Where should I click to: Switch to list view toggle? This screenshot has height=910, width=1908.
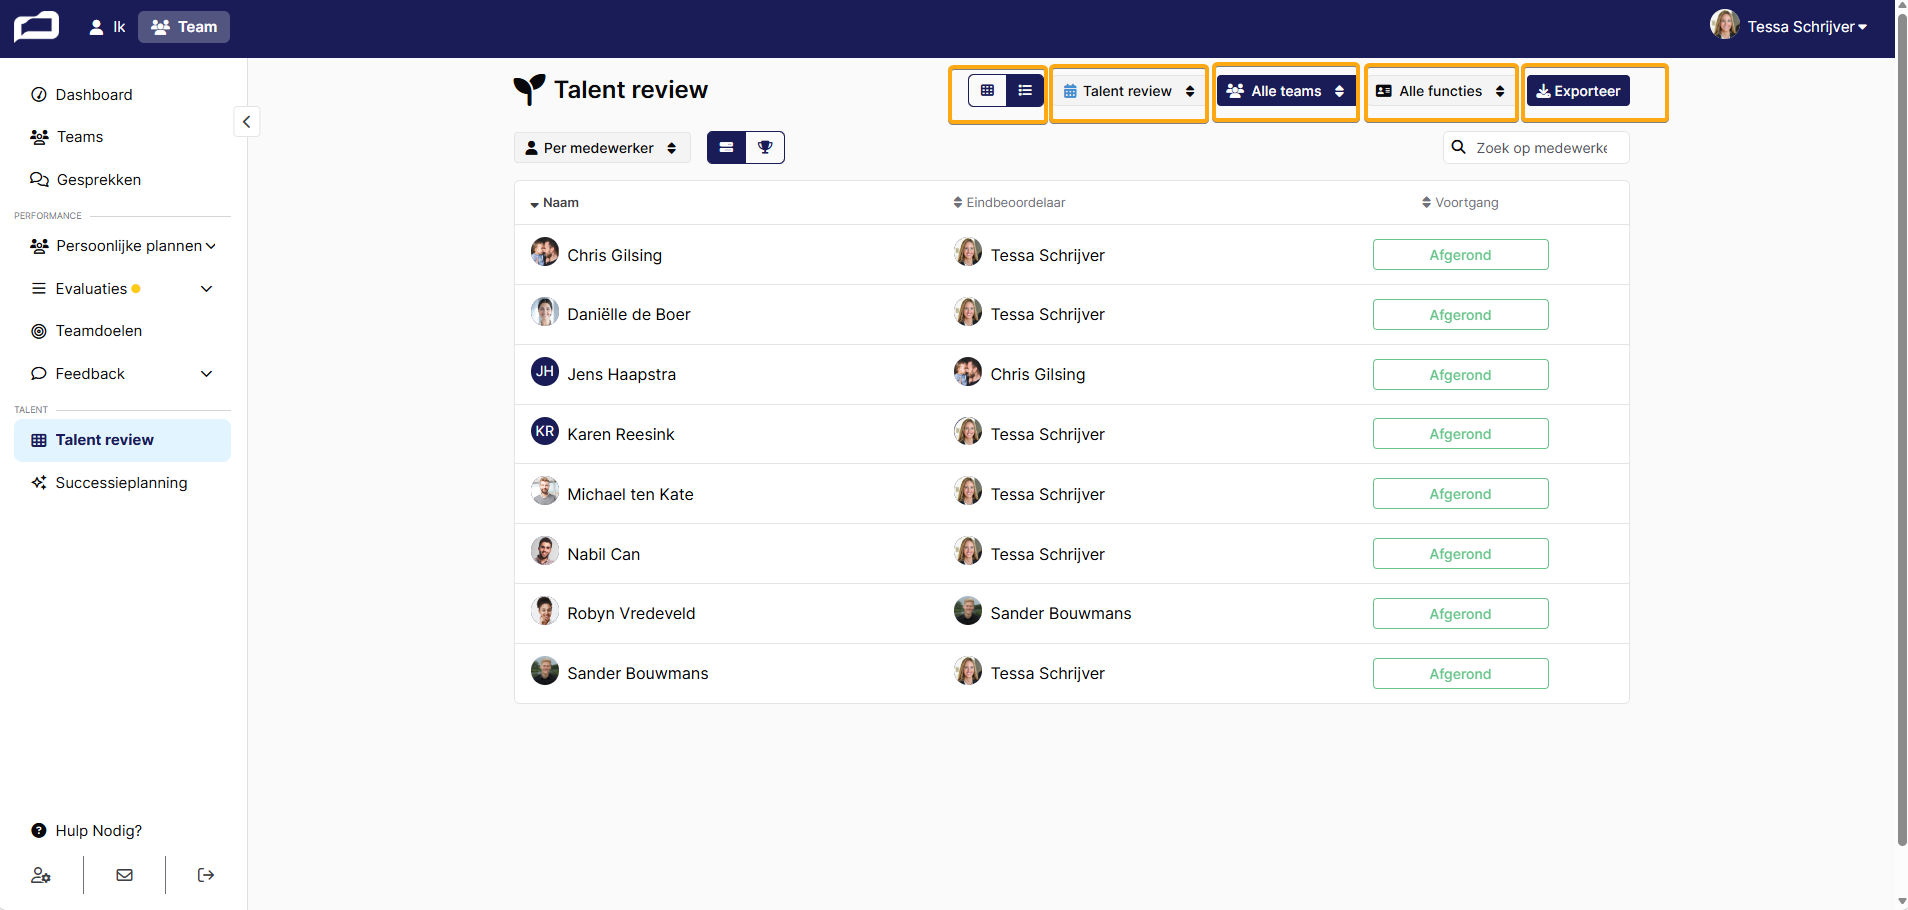tap(1025, 91)
